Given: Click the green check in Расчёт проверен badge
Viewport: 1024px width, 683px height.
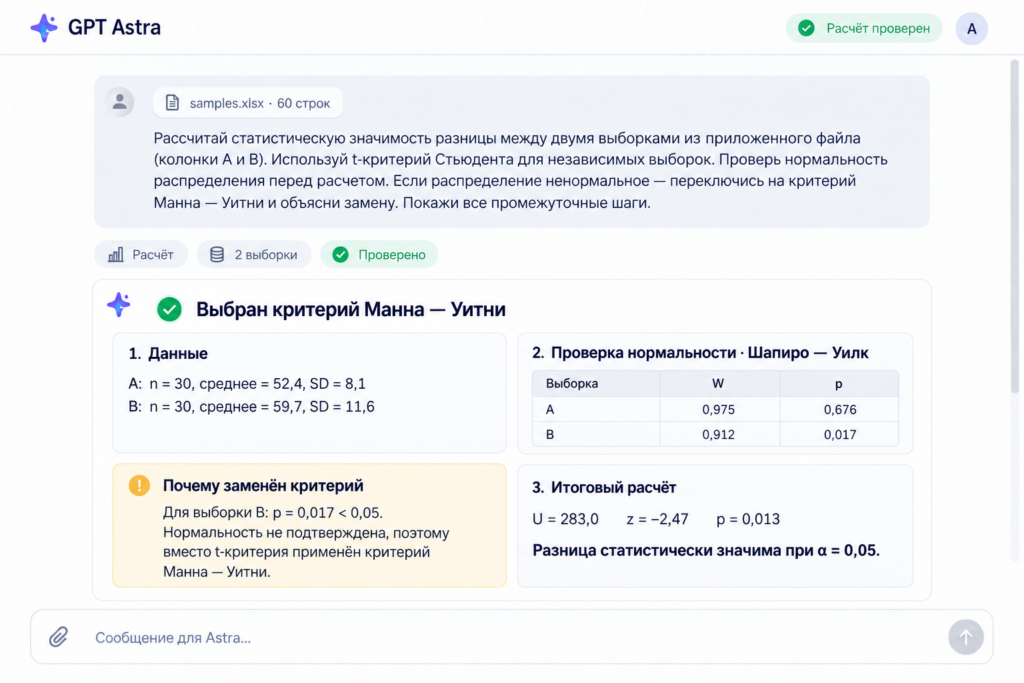Looking at the screenshot, I should click(x=807, y=28).
